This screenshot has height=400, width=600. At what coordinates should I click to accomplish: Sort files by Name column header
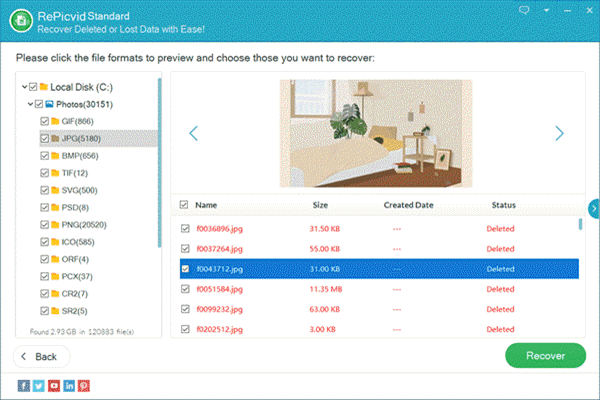(x=206, y=205)
